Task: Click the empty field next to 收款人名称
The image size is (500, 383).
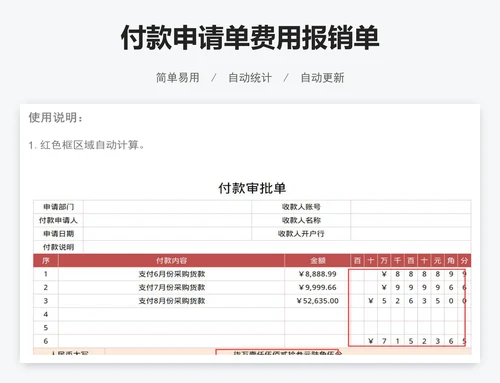Action: tap(411, 220)
